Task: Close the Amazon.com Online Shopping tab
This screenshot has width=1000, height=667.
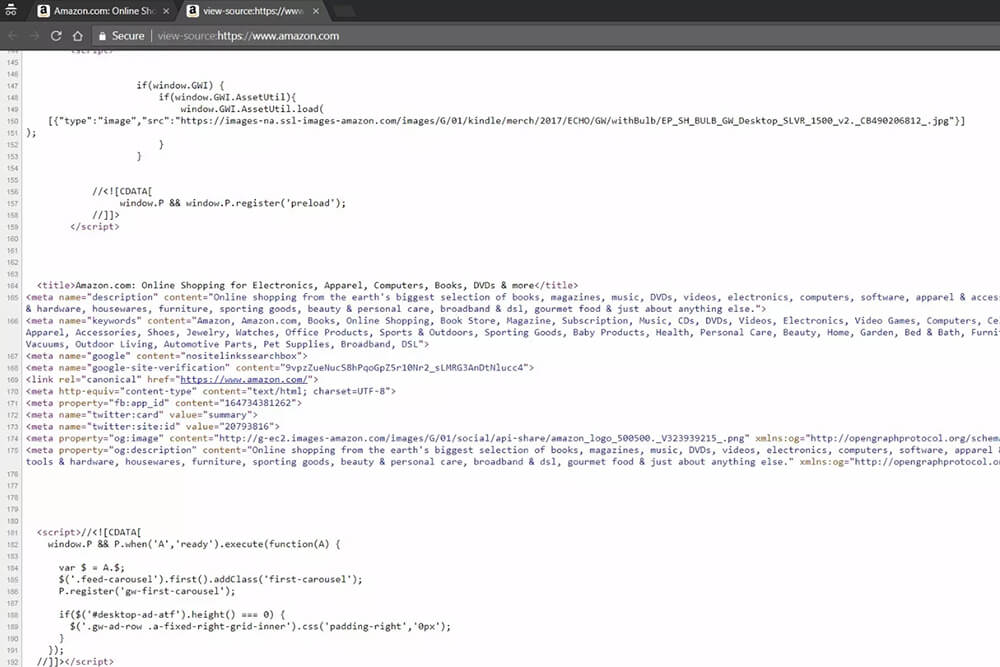Action: (x=166, y=11)
